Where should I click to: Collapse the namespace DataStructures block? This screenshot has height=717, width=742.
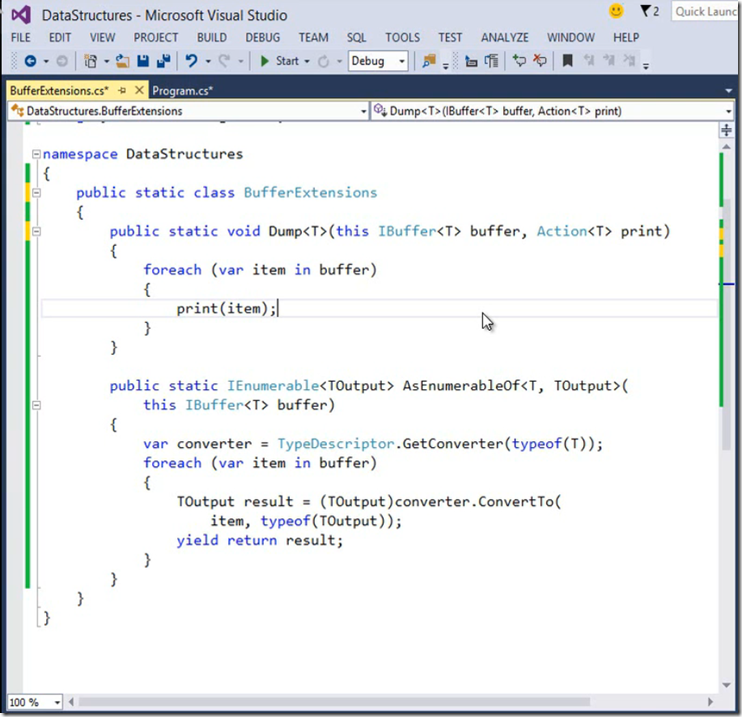tap(36, 154)
